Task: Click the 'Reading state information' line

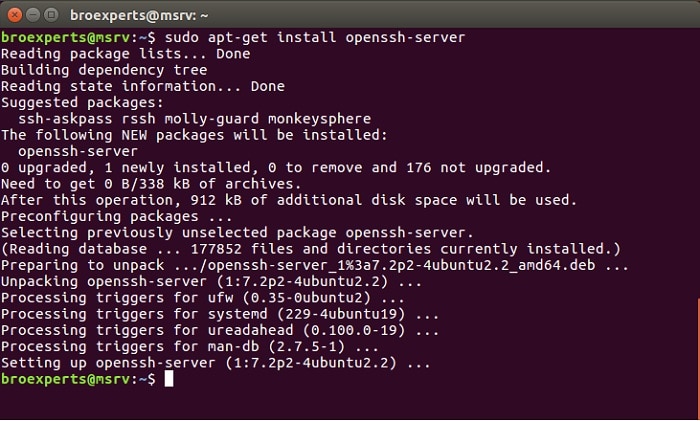Action: coord(142,87)
